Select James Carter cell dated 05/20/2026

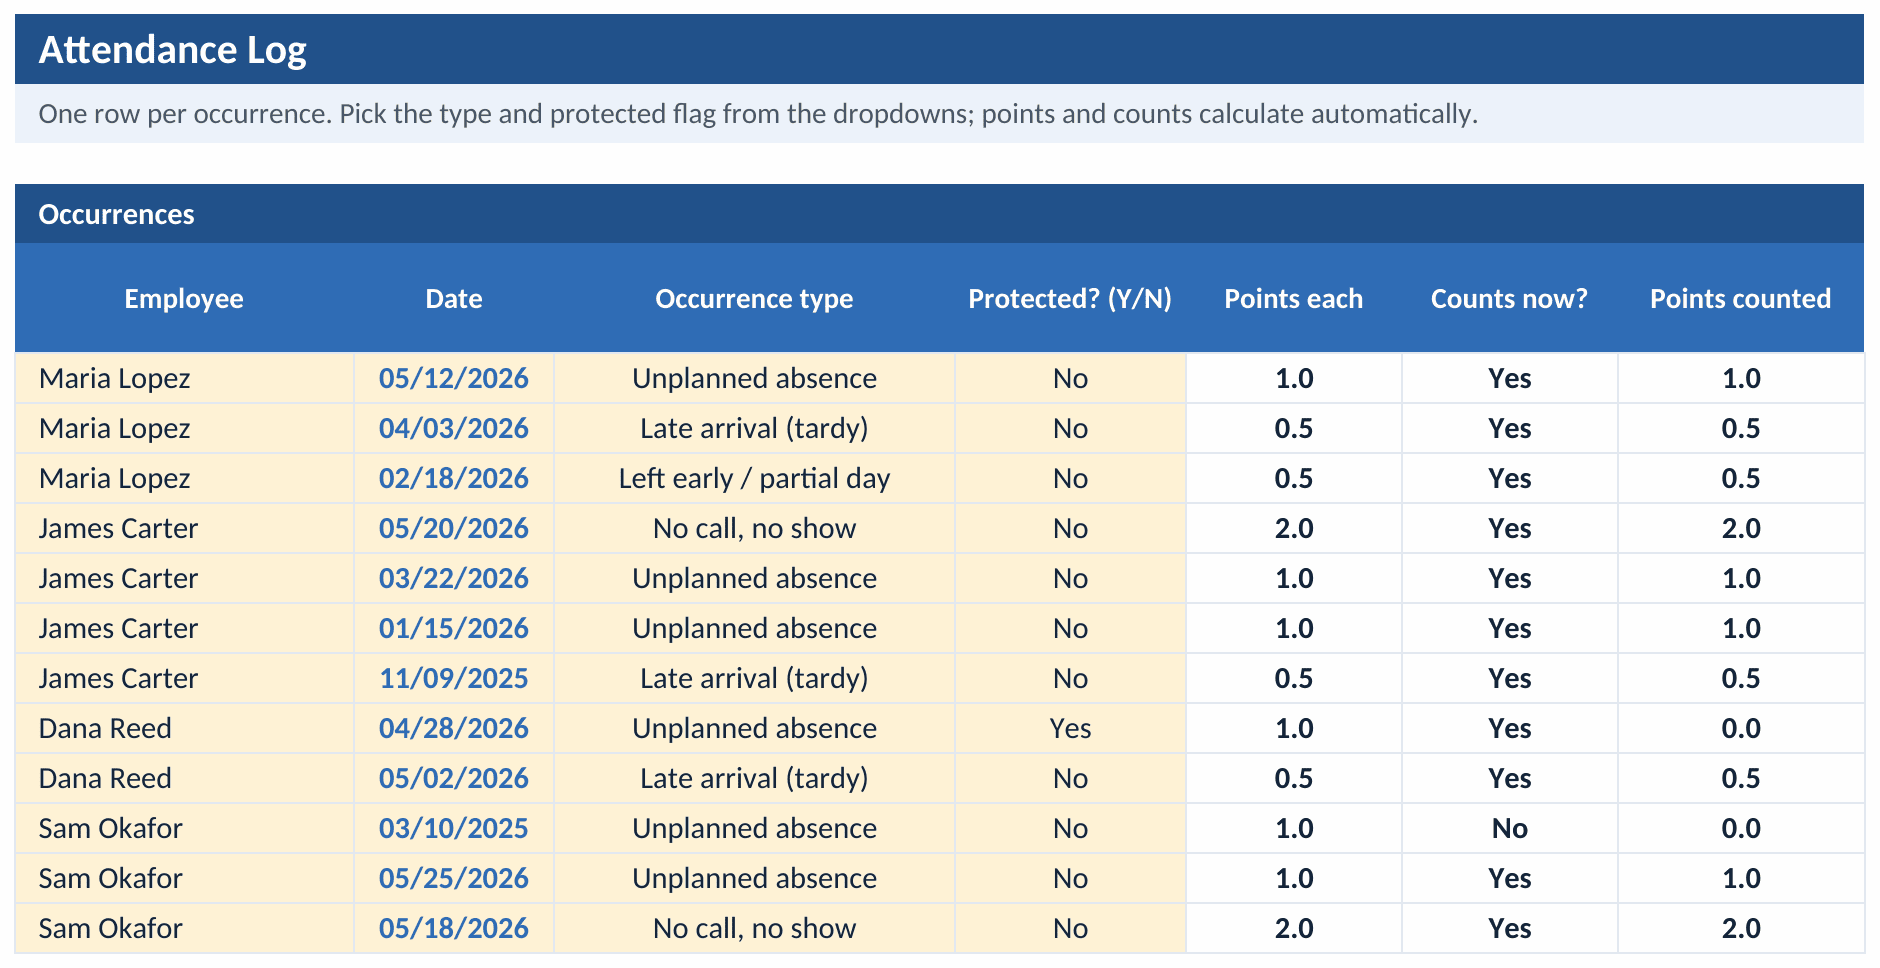click(x=185, y=528)
